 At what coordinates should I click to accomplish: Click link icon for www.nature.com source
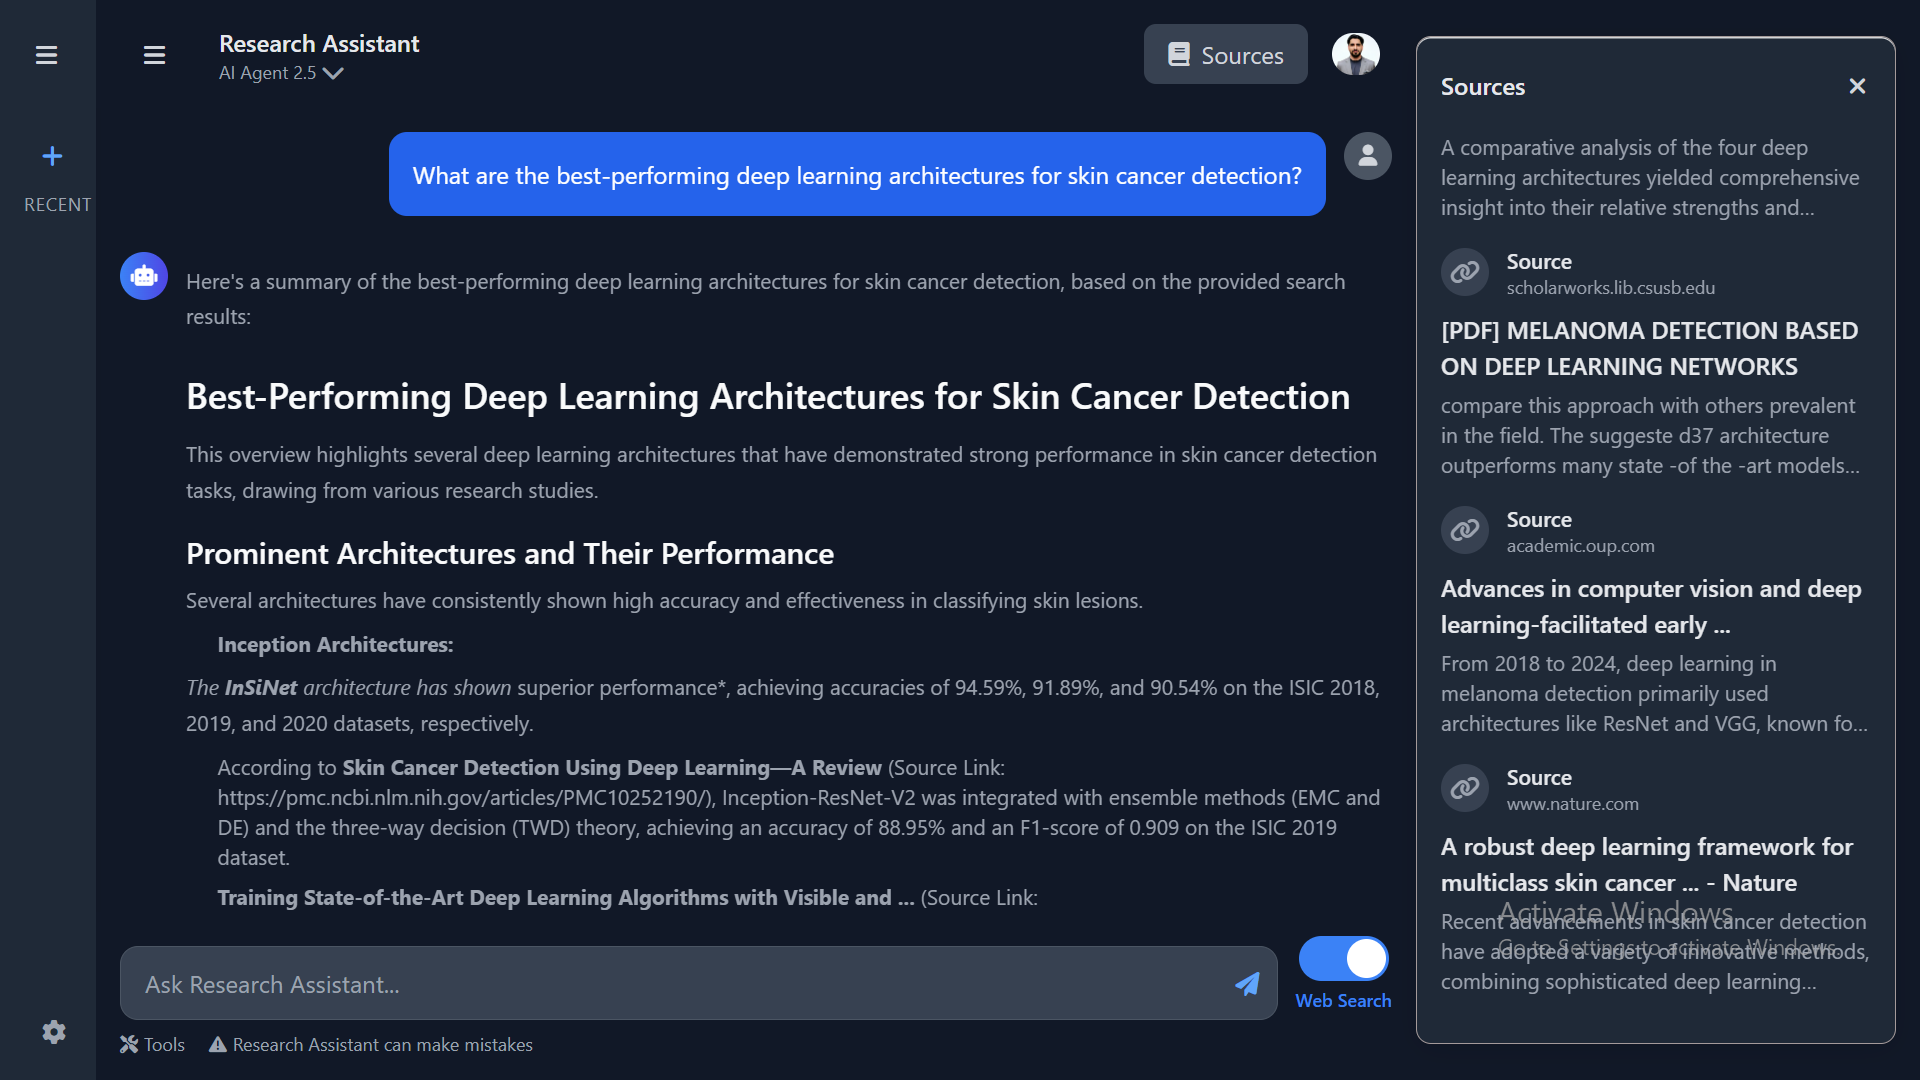click(x=1465, y=788)
